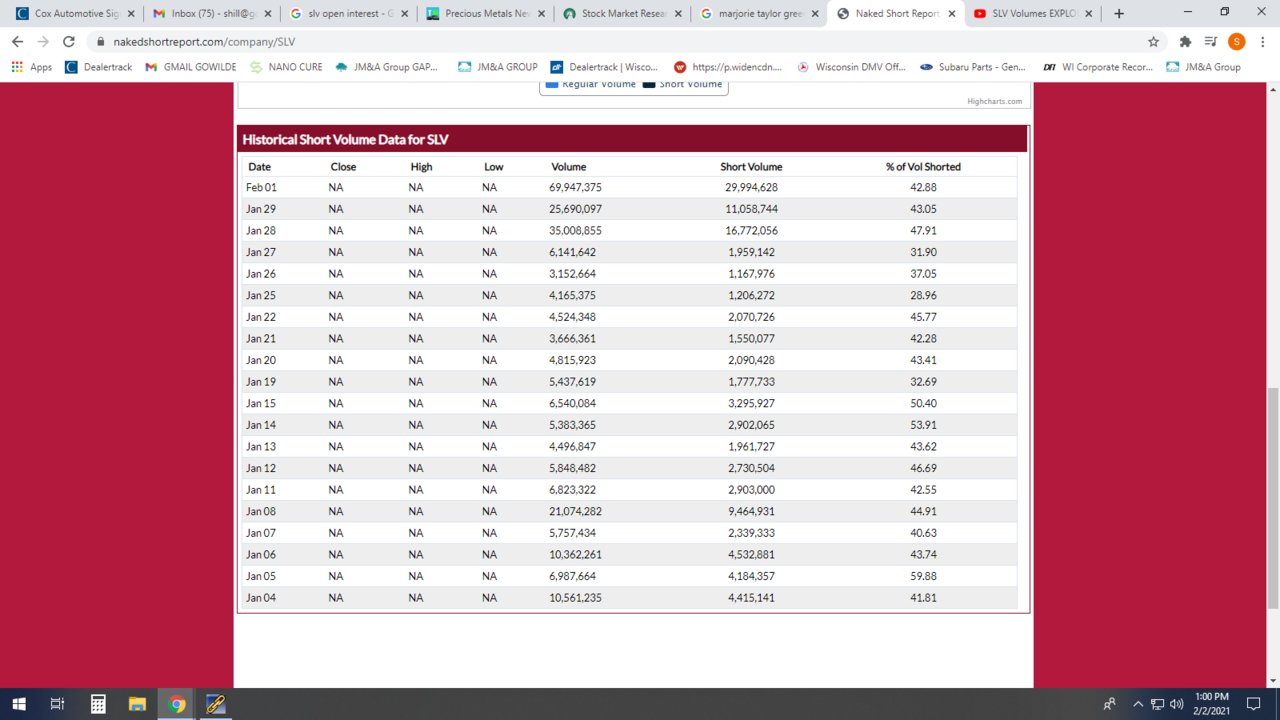Go back to the previous page
This screenshot has width=1280, height=720.
tap(17, 42)
